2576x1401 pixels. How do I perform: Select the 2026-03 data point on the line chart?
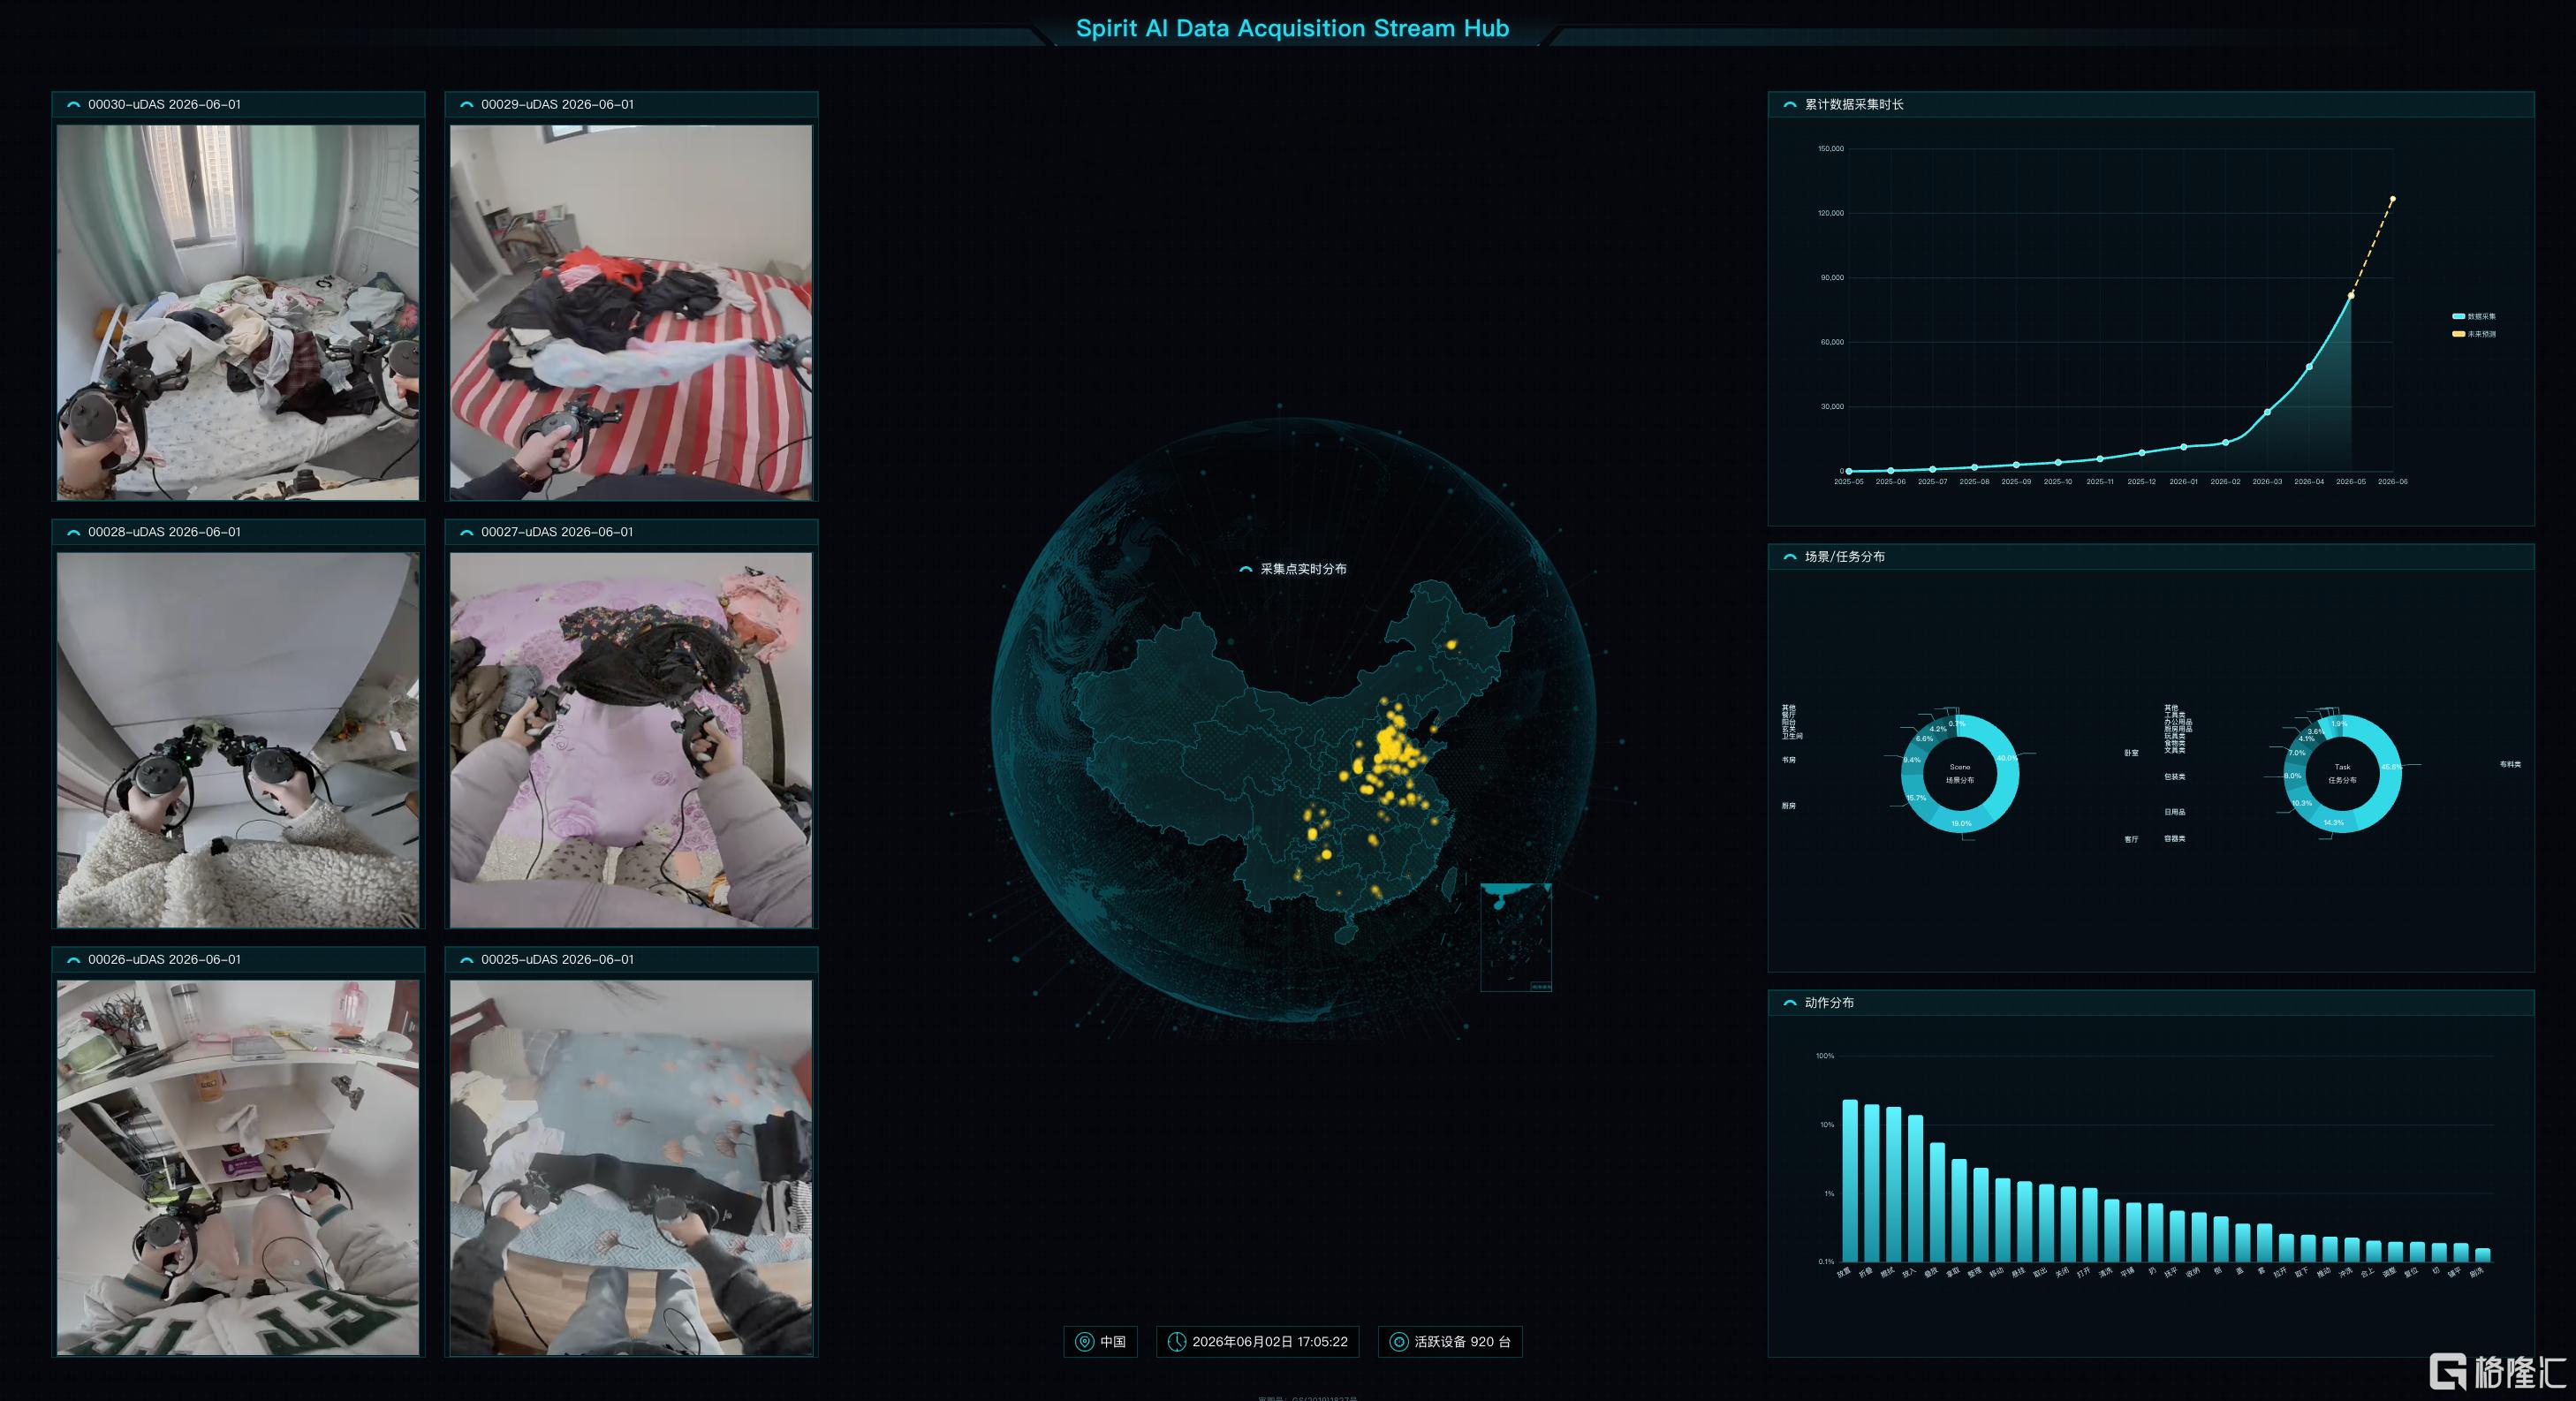pyautogui.click(x=2267, y=412)
